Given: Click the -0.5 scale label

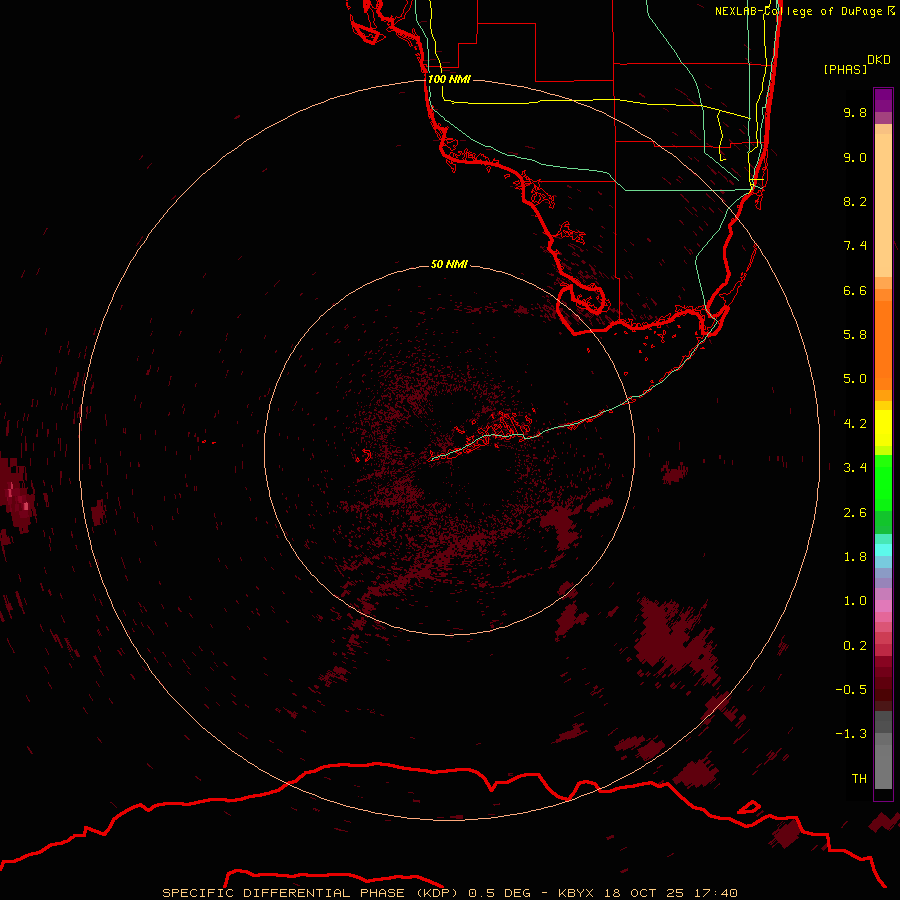Looking at the screenshot, I should (x=852, y=690).
